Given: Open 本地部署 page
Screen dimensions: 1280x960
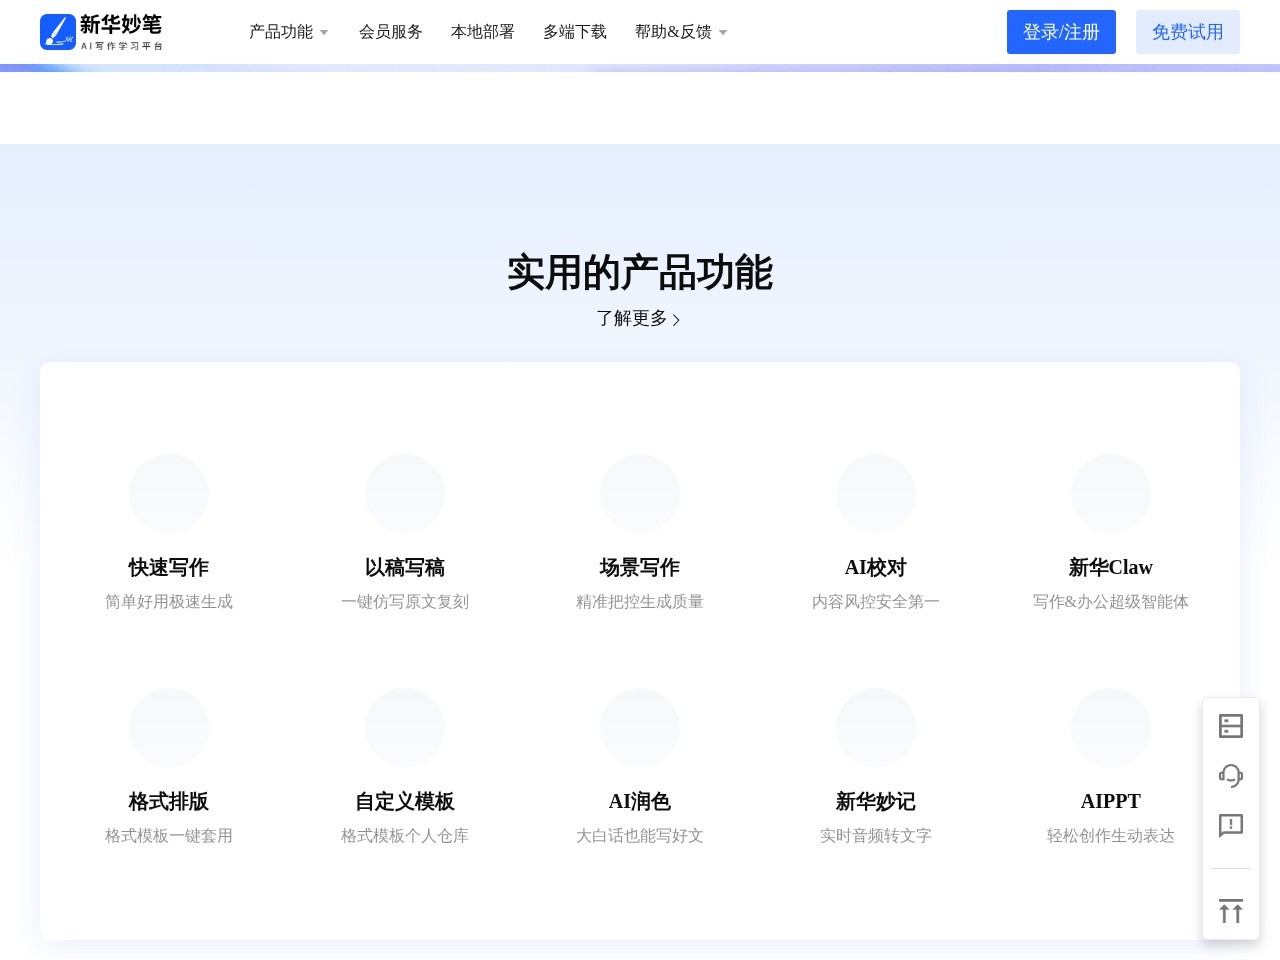Looking at the screenshot, I should click(483, 32).
